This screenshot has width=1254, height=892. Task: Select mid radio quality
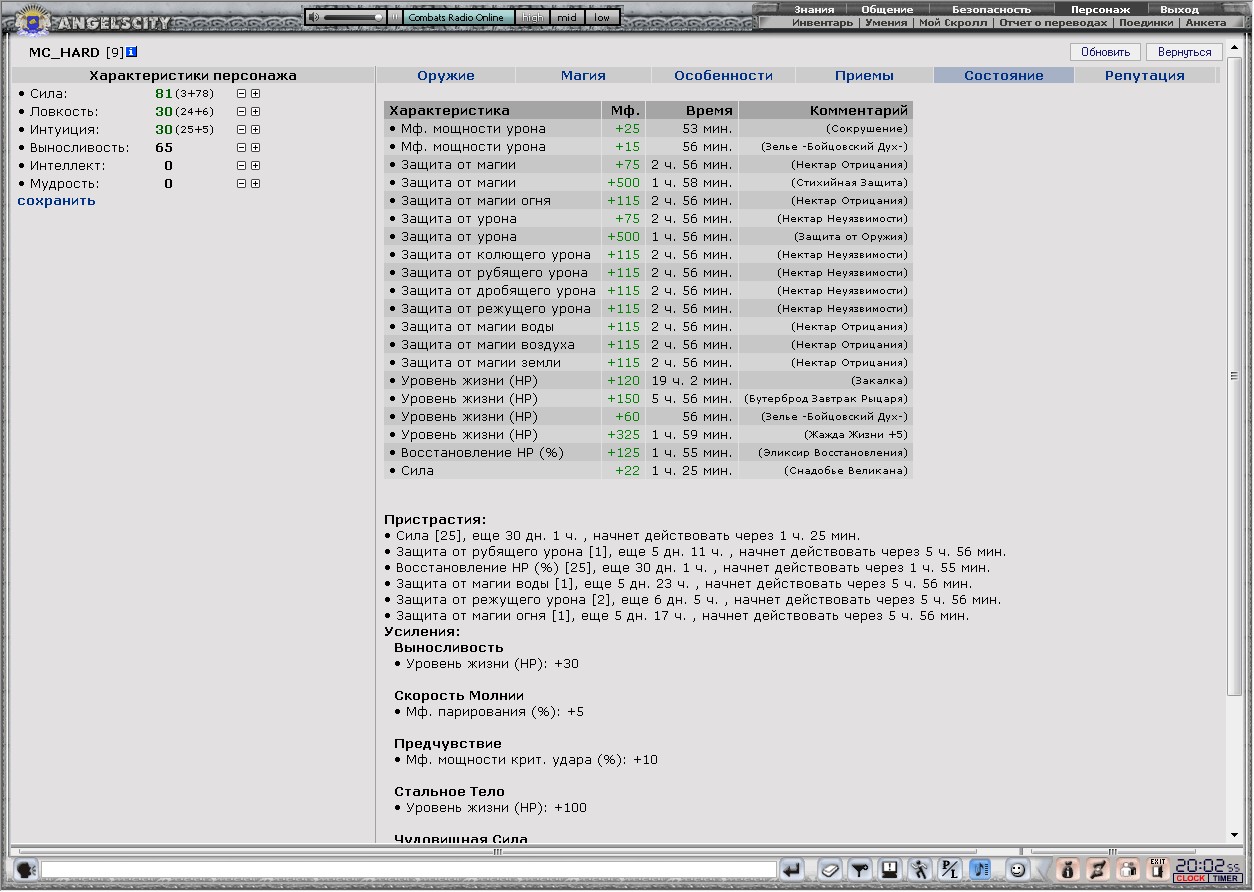567,17
